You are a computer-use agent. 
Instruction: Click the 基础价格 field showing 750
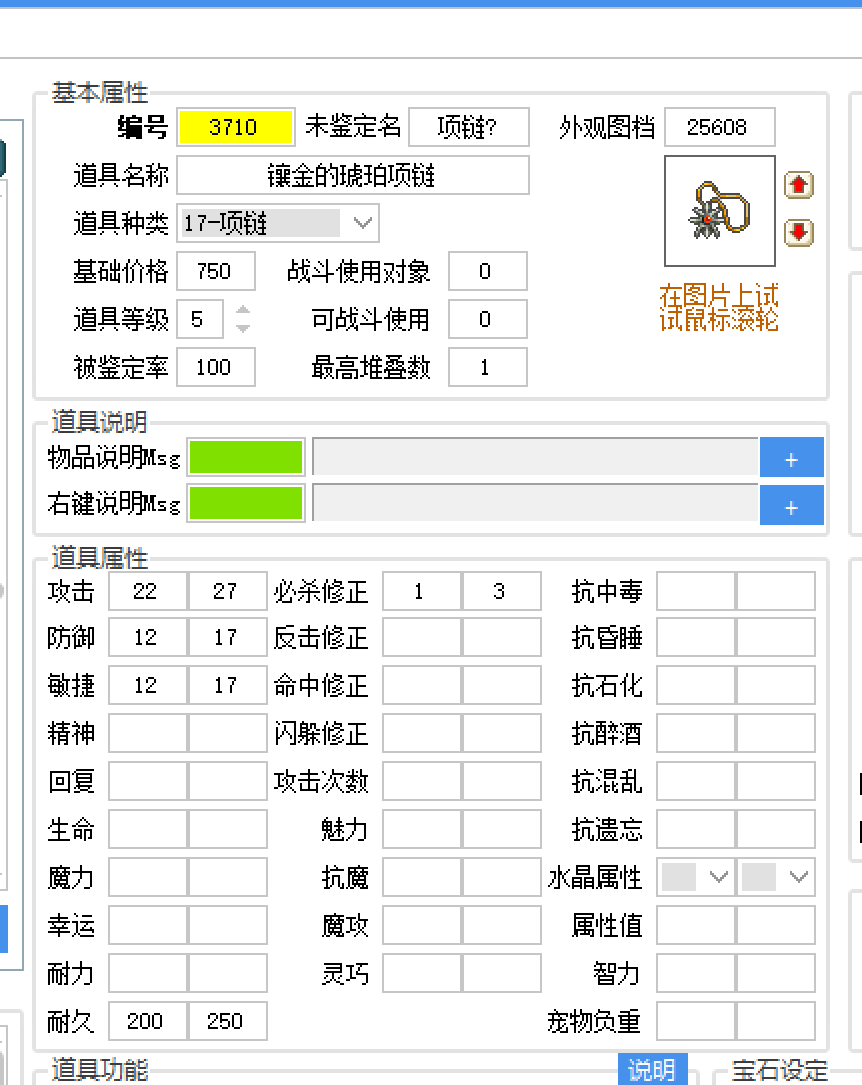point(216,271)
